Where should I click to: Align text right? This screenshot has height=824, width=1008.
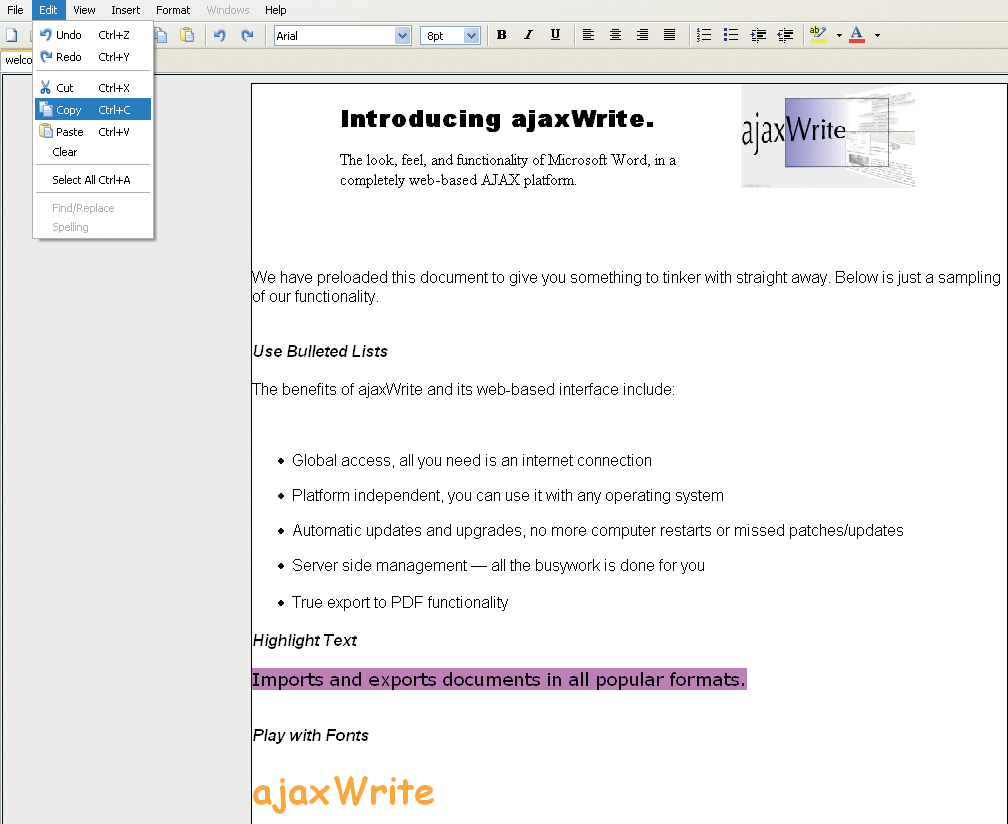pyautogui.click(x=642, y=35)
